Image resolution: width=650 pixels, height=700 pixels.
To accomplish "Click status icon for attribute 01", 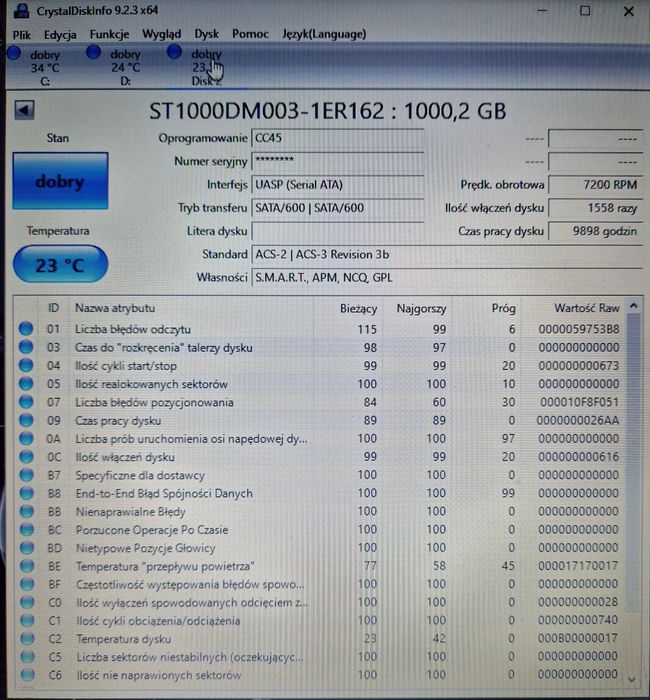I will (x=26, y=329).
